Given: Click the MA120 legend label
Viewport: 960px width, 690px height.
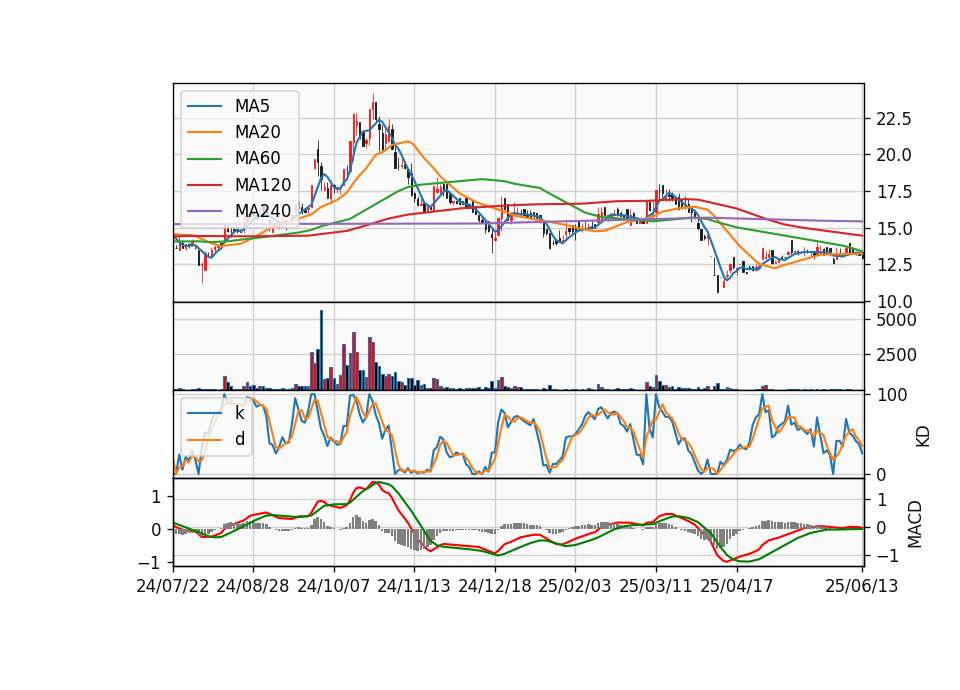Looking at the screenshot, I should pyautogui.click(x=263, y=185).
